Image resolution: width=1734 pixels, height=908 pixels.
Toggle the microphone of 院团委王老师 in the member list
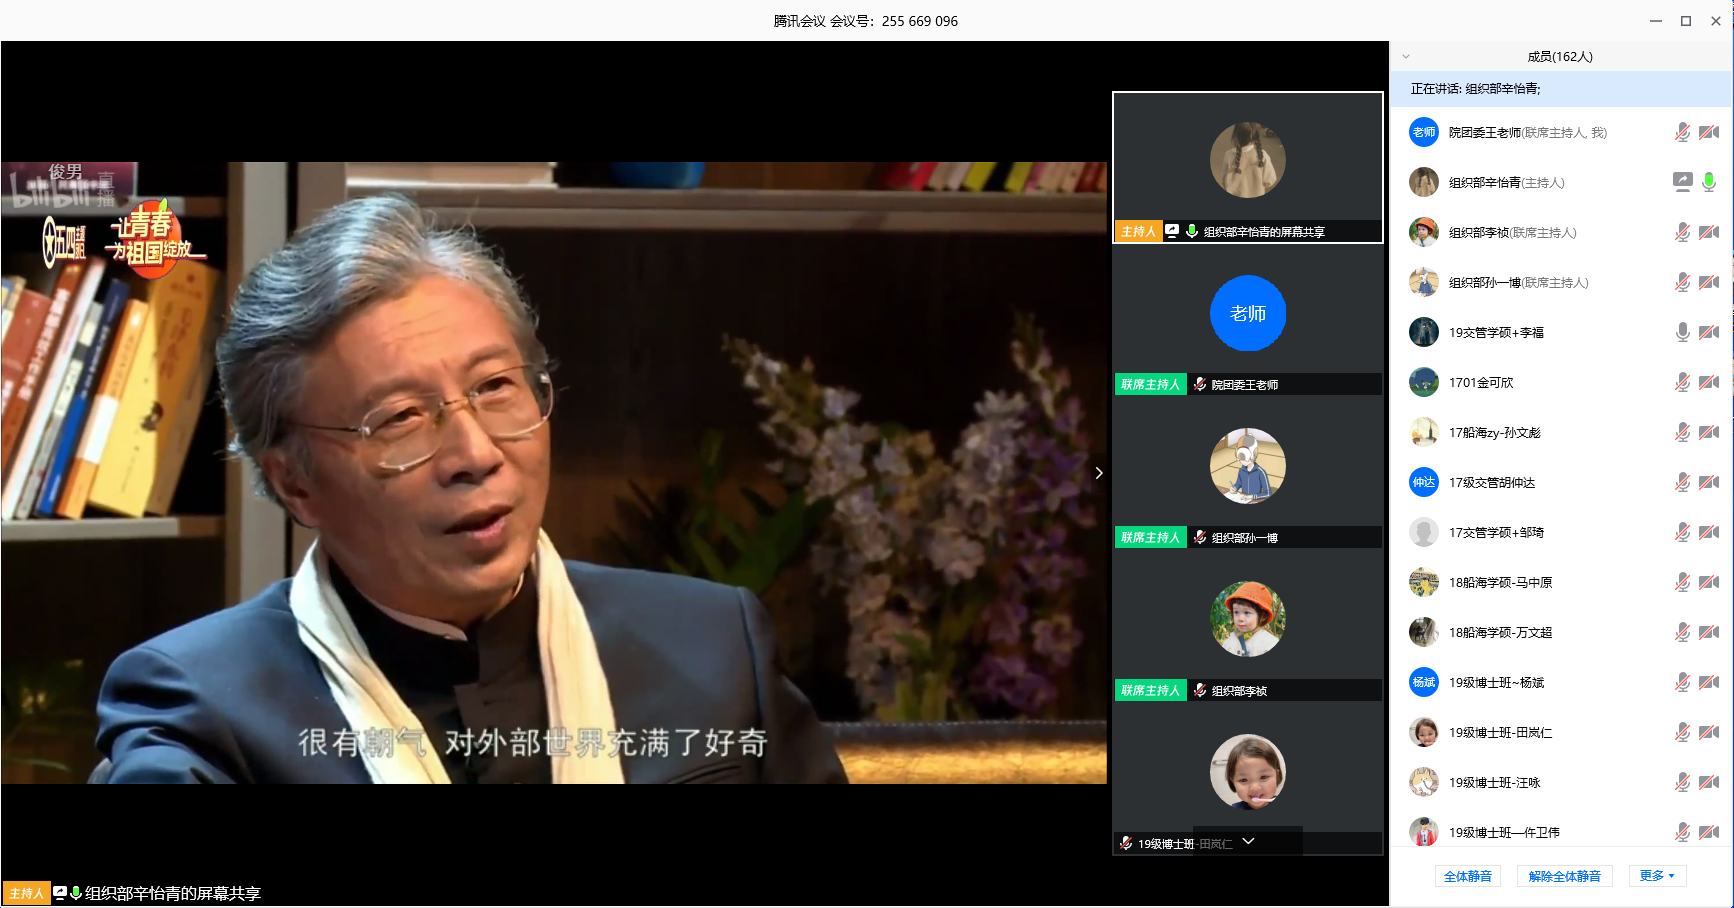click(1682, 132)
